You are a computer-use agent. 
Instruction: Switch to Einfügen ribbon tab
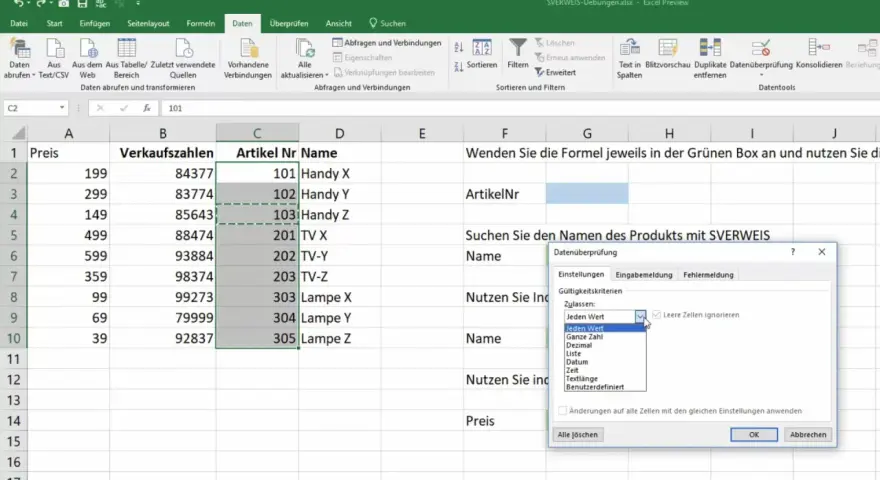coord(94,23)
